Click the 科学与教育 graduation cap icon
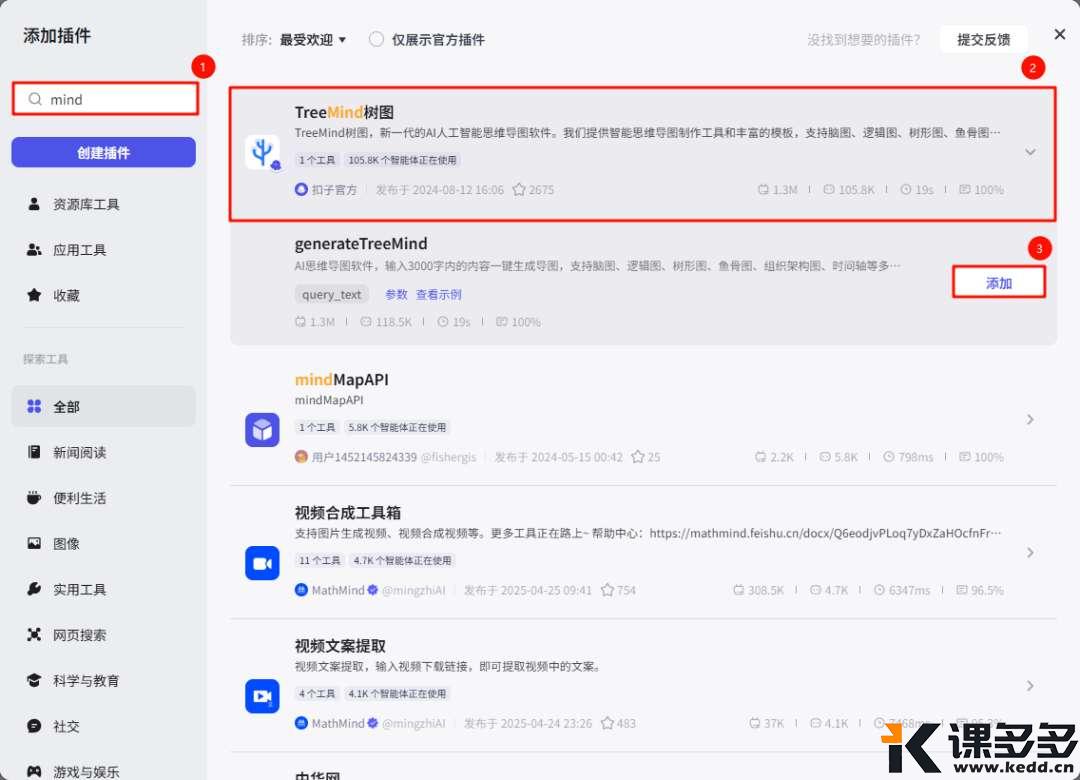 (34, 680)
